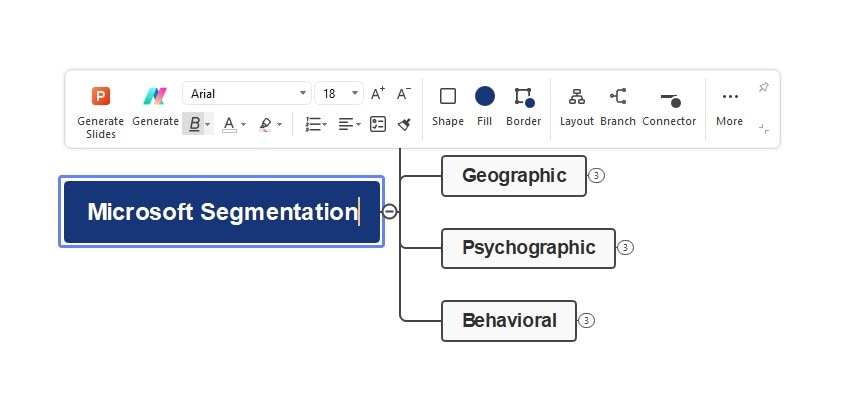
Task: Open the Shape options
Action: click(448, 106)
